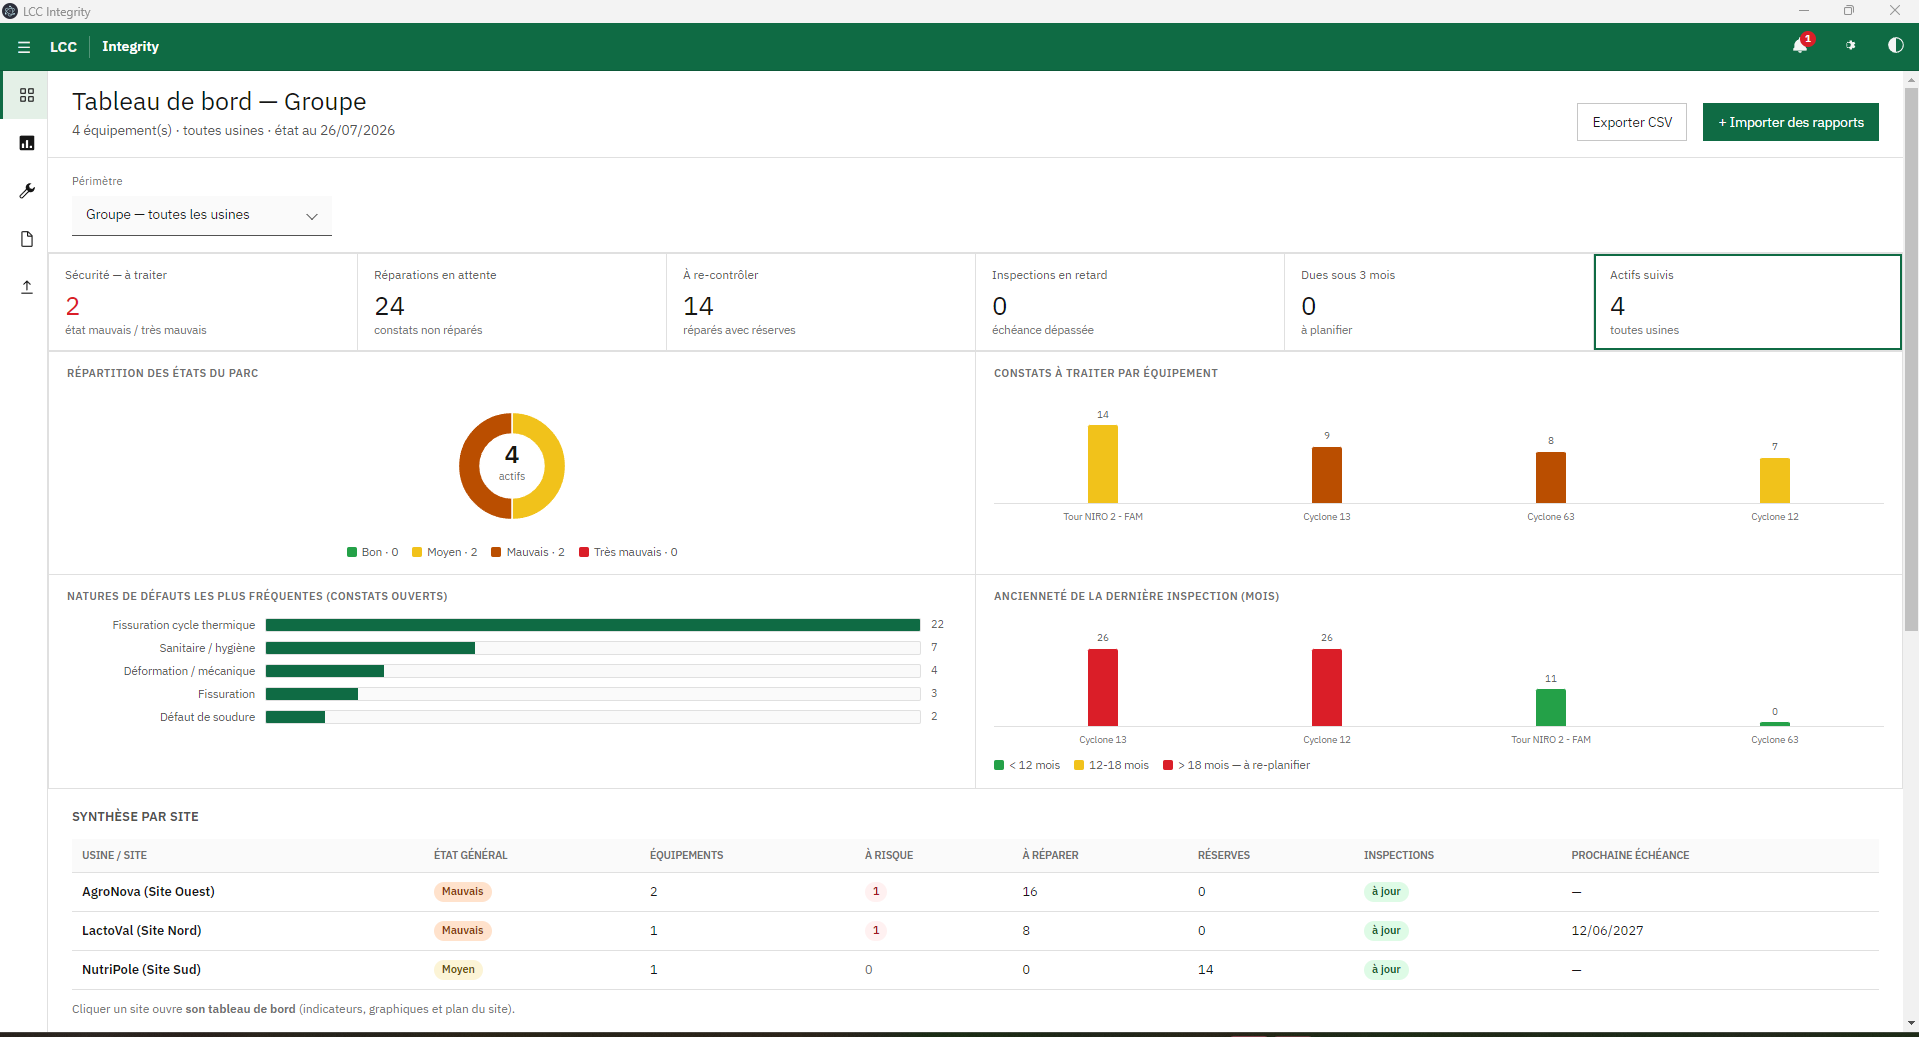The image size is (1919, 1037).
Task: Open the chart report sidebar icon
Action: pyautogui.click(x=27, y=143)
